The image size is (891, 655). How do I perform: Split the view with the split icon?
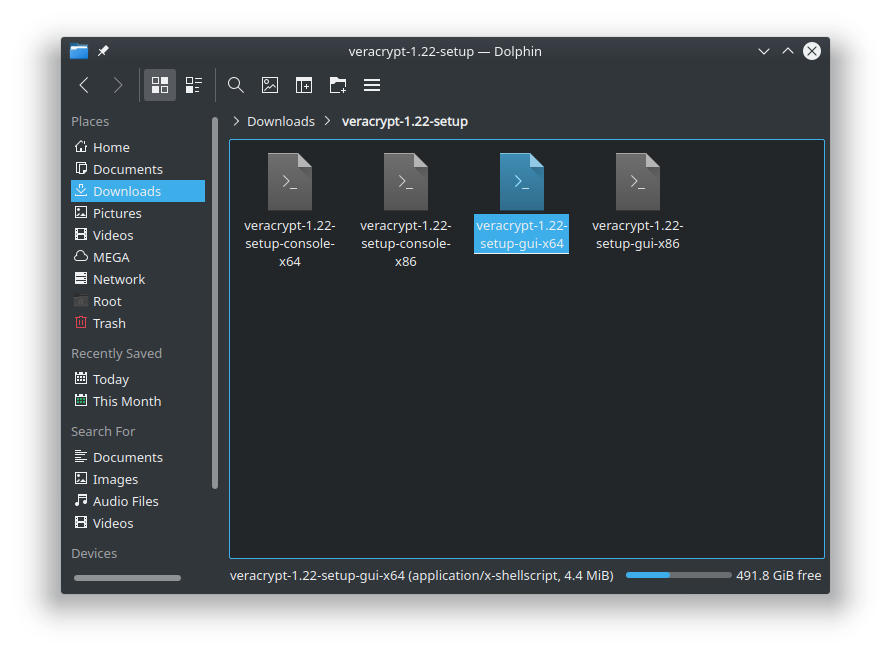pos(304,85)
